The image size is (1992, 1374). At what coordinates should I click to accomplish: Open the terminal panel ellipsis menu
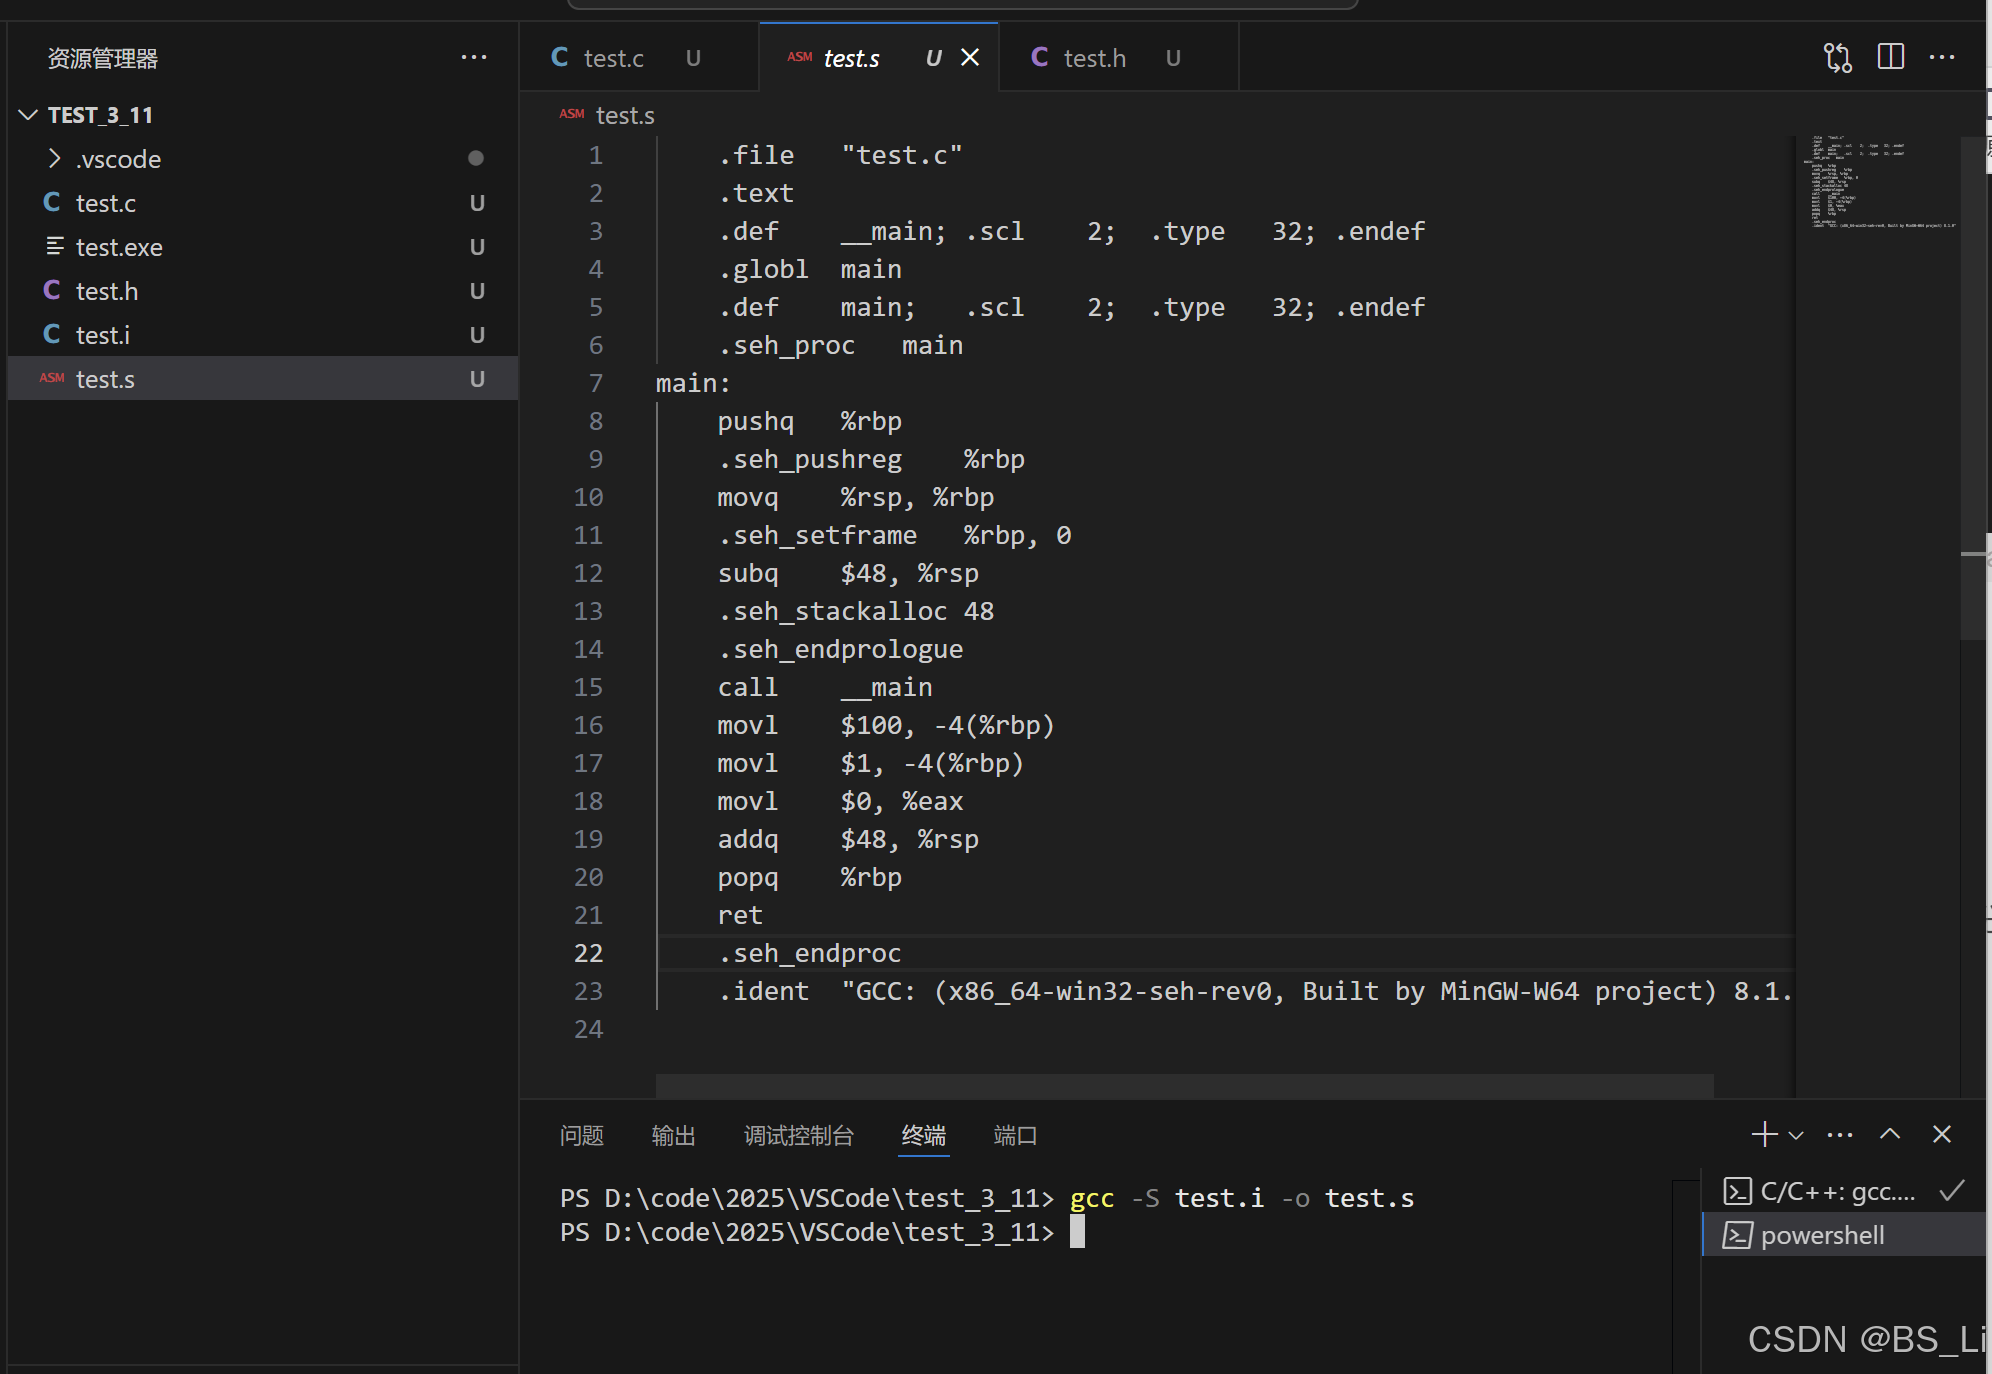pos(1839,1134)
